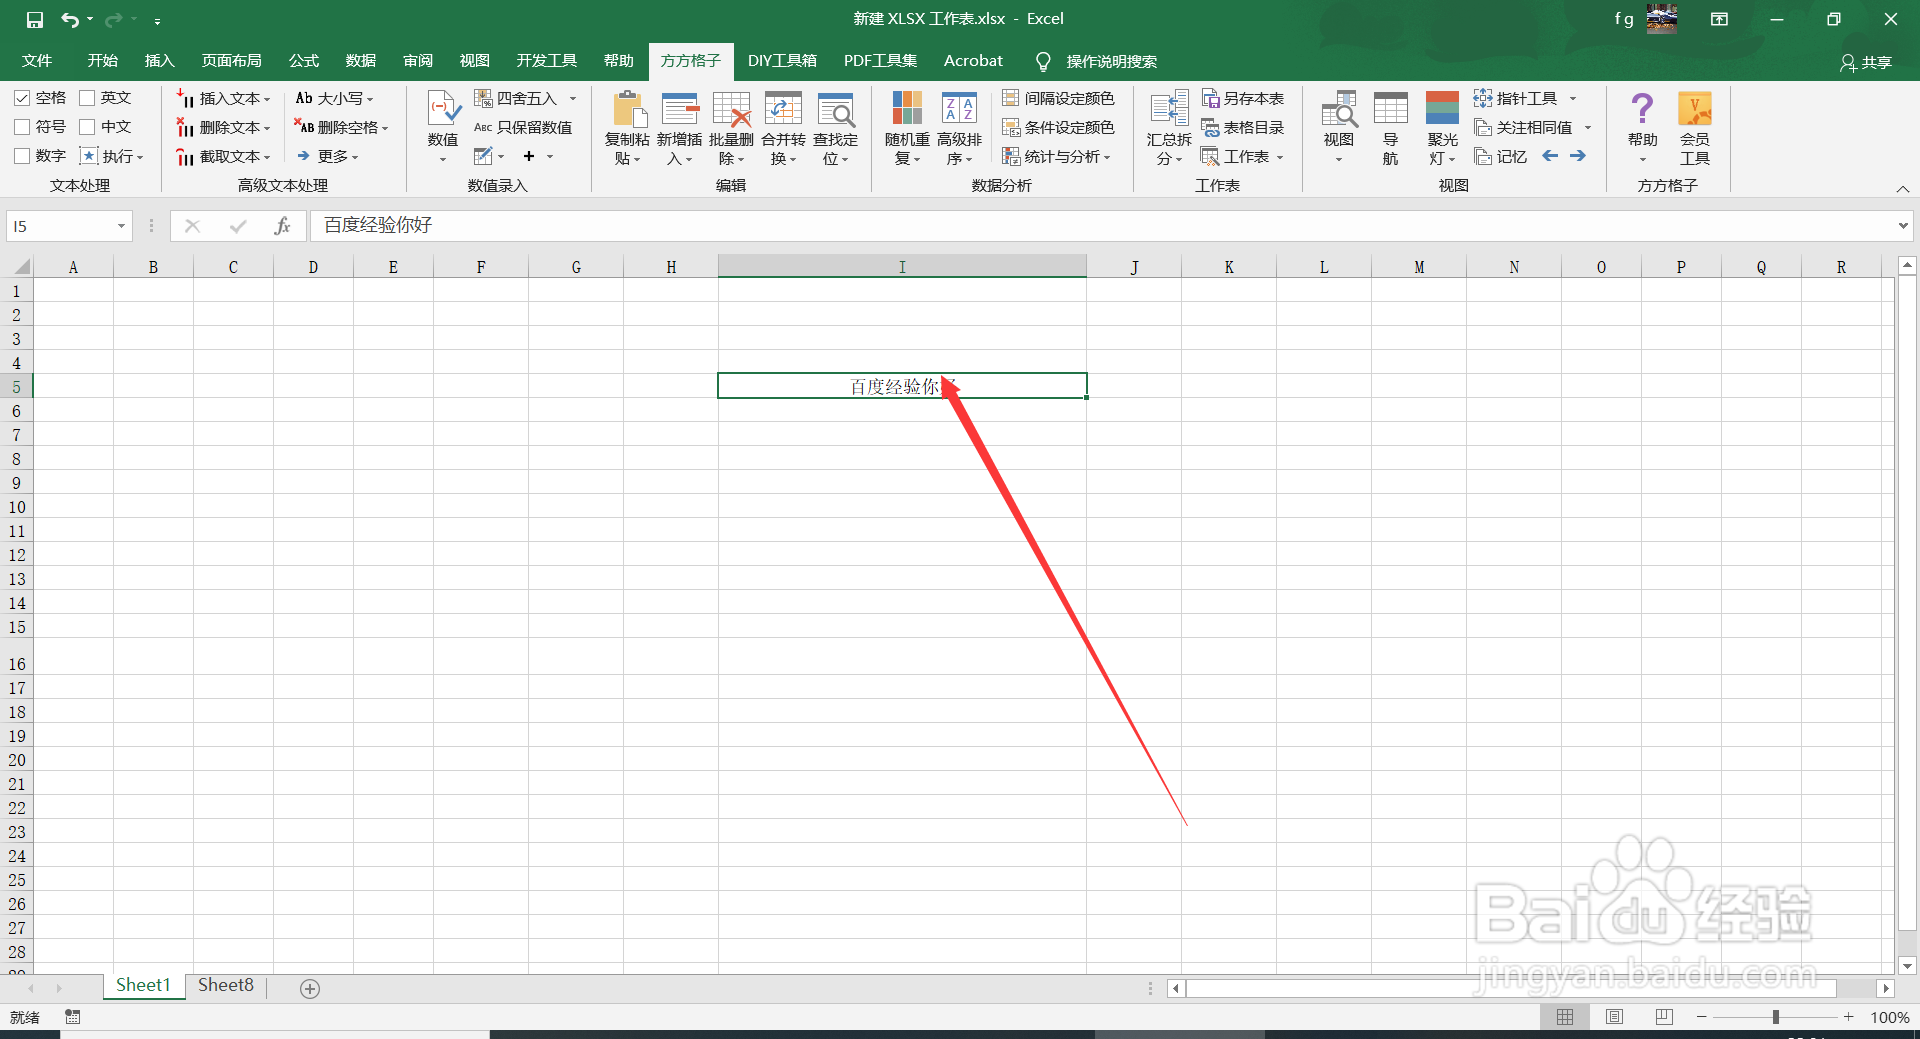Click the Normal view icon in status bar
This screenshot has height=1039, width=1920.
click(x=1565, y=1017)
